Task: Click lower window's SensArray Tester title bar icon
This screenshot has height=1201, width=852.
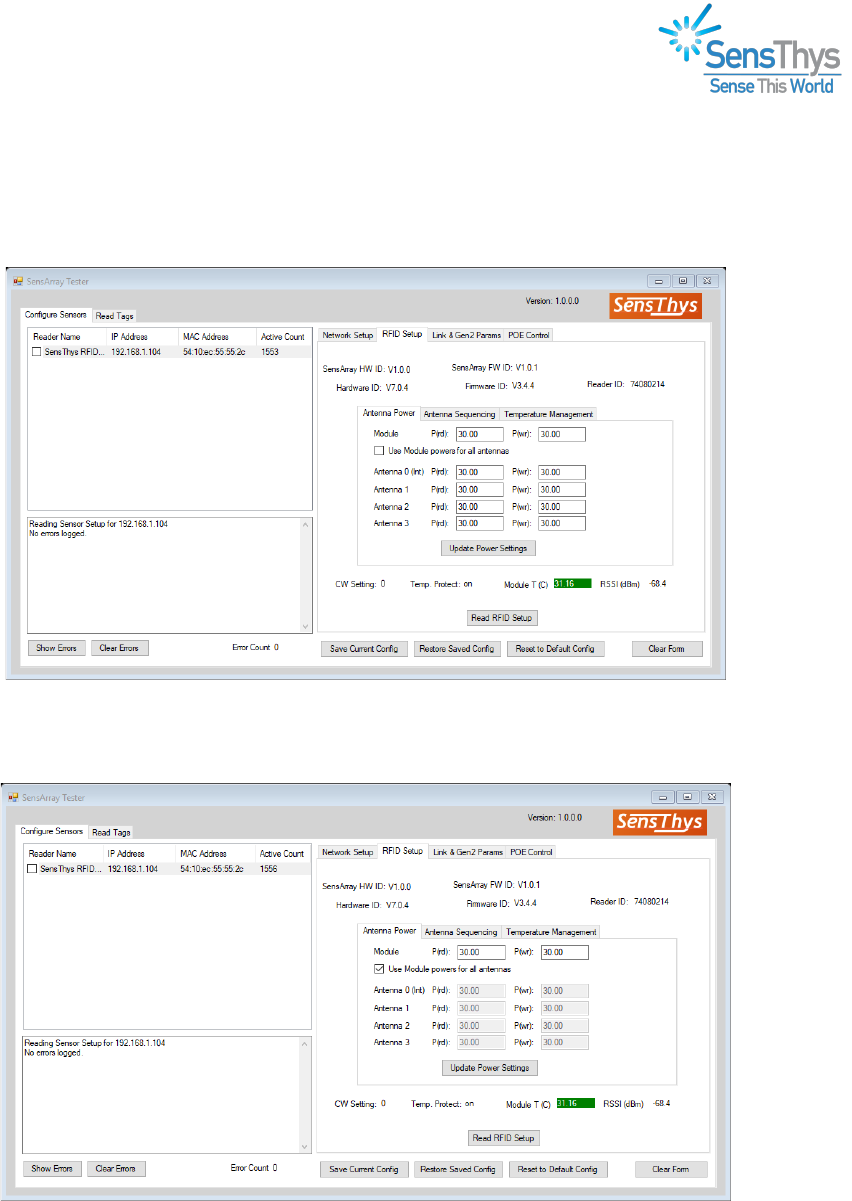Action: [x=15, y=798]
